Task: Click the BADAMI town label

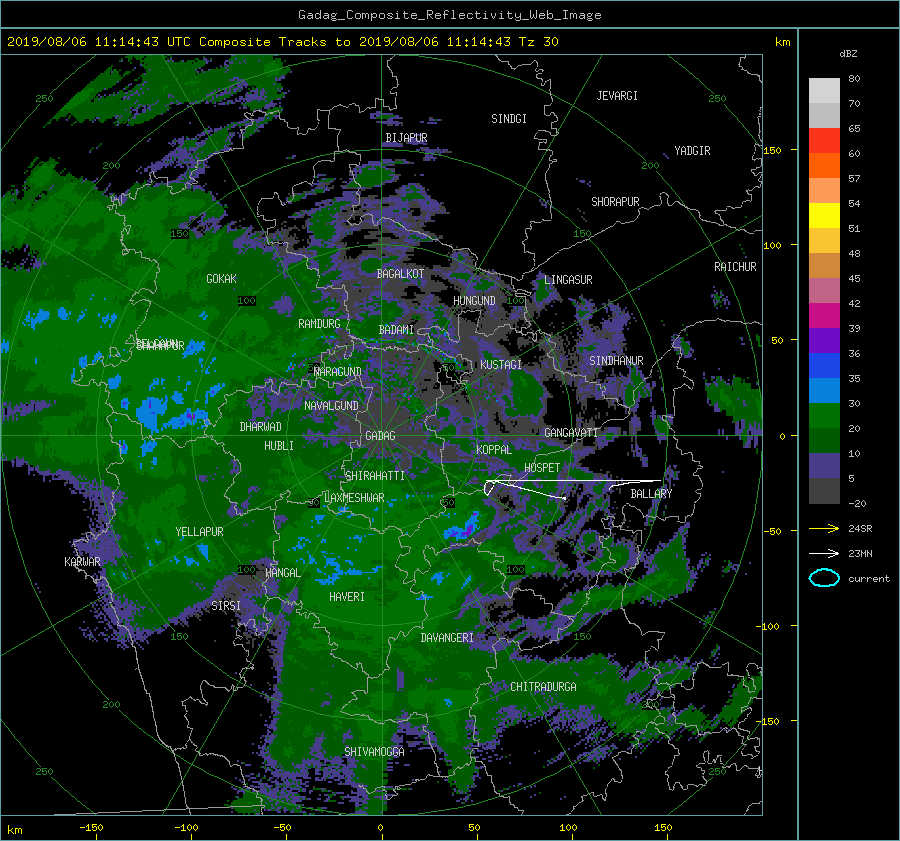Action: [x=396, y=330]
